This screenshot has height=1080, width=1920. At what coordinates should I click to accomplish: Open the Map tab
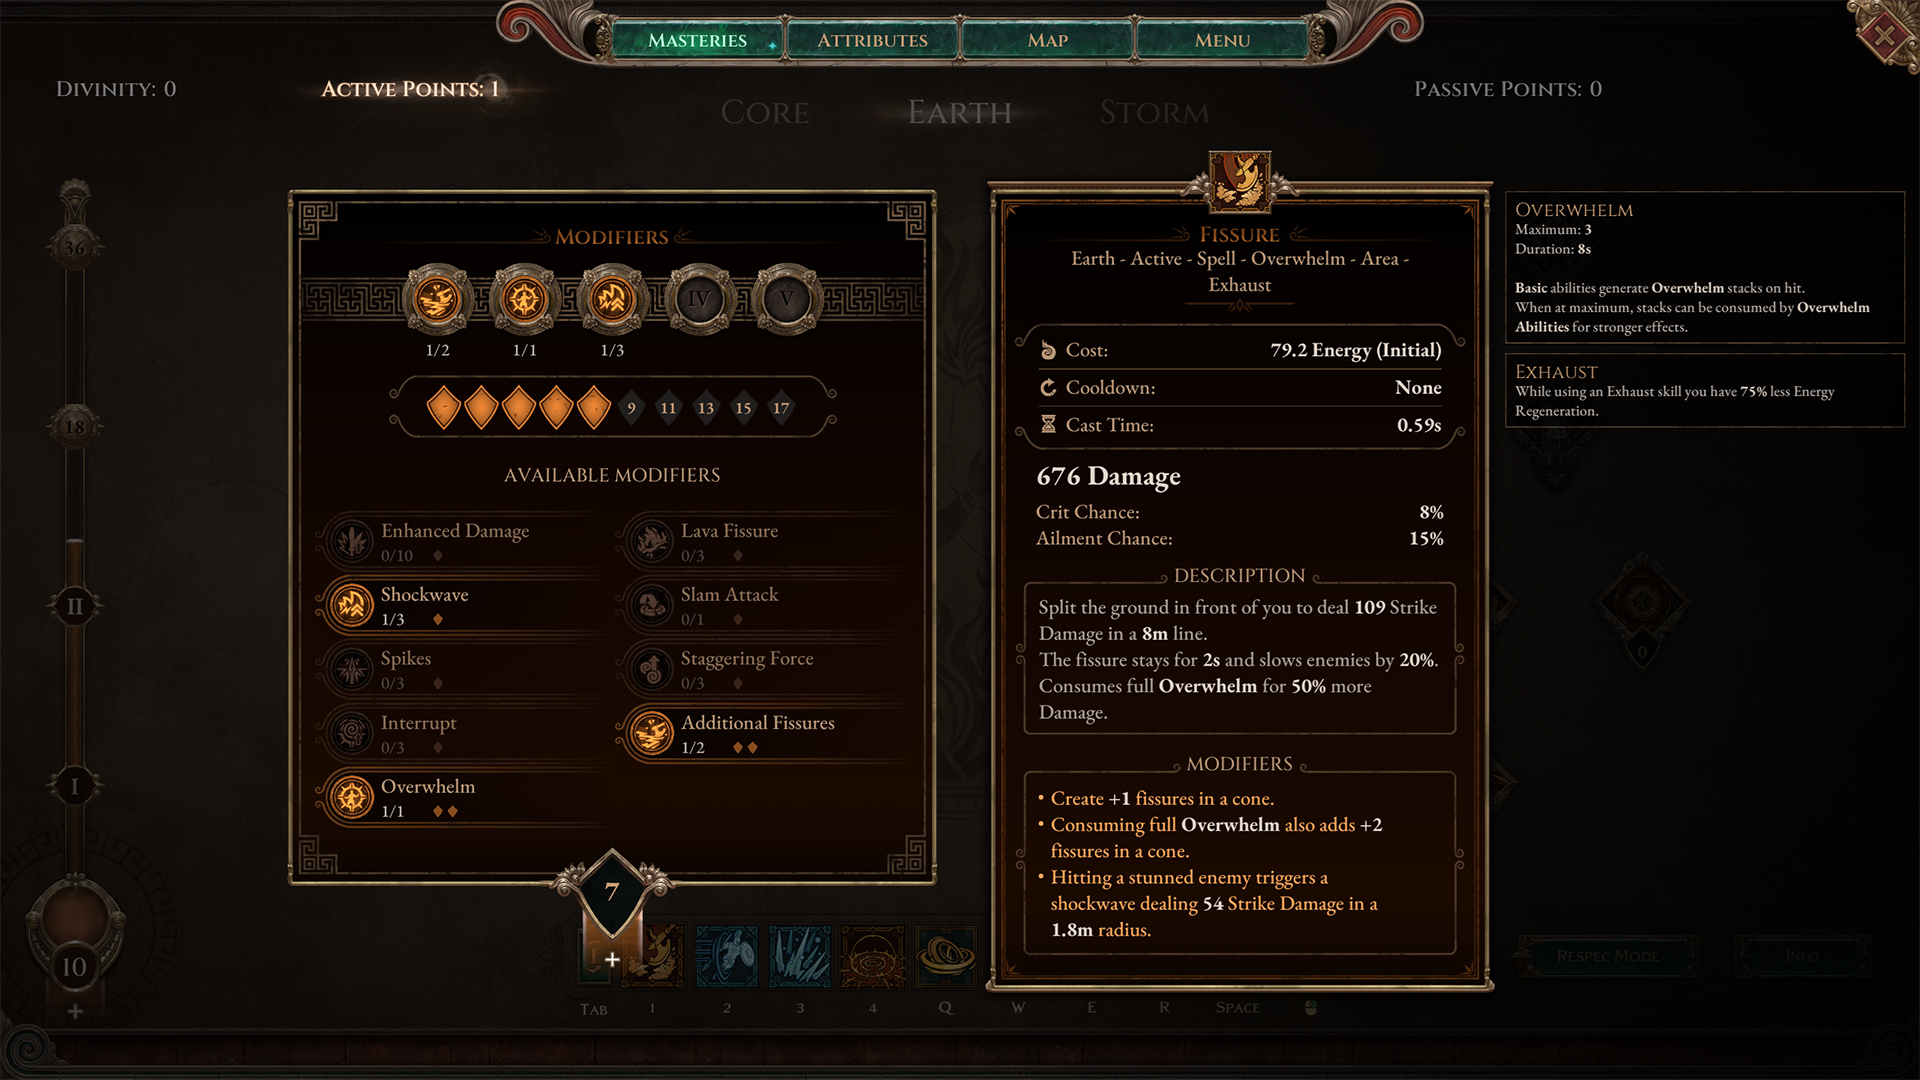[1047, 40]
